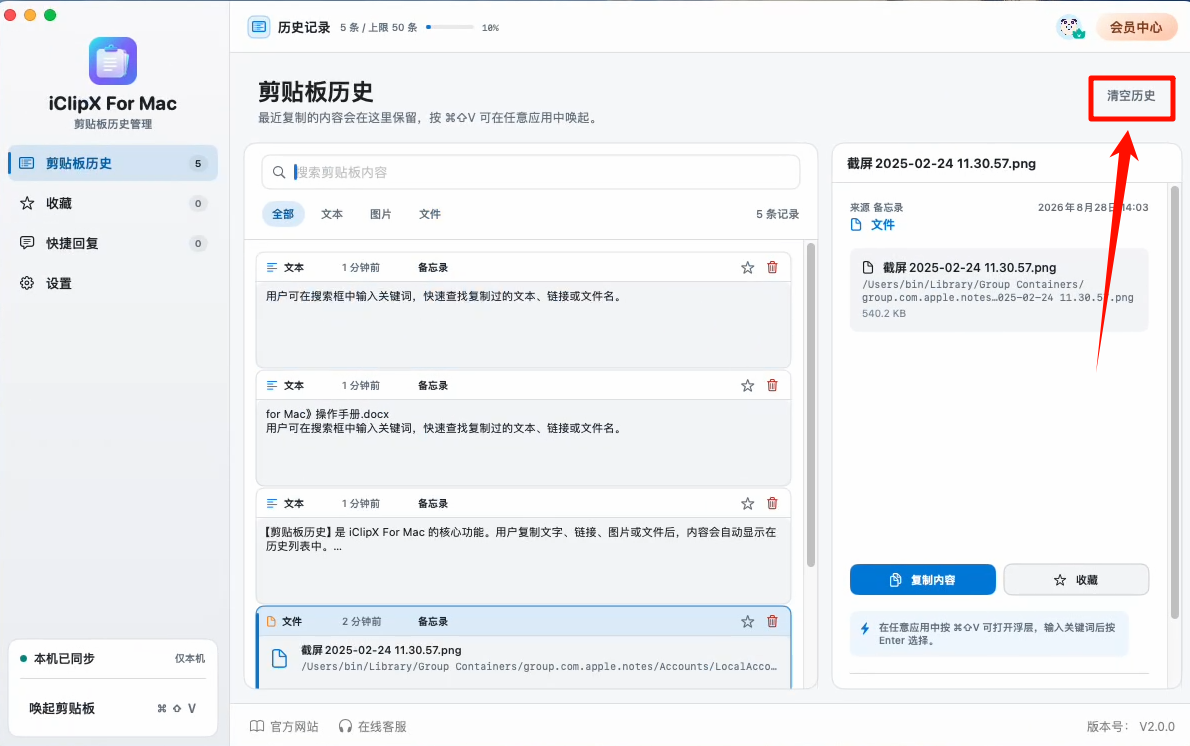Click the detail panel title 截屏 filename

(941, 163)
